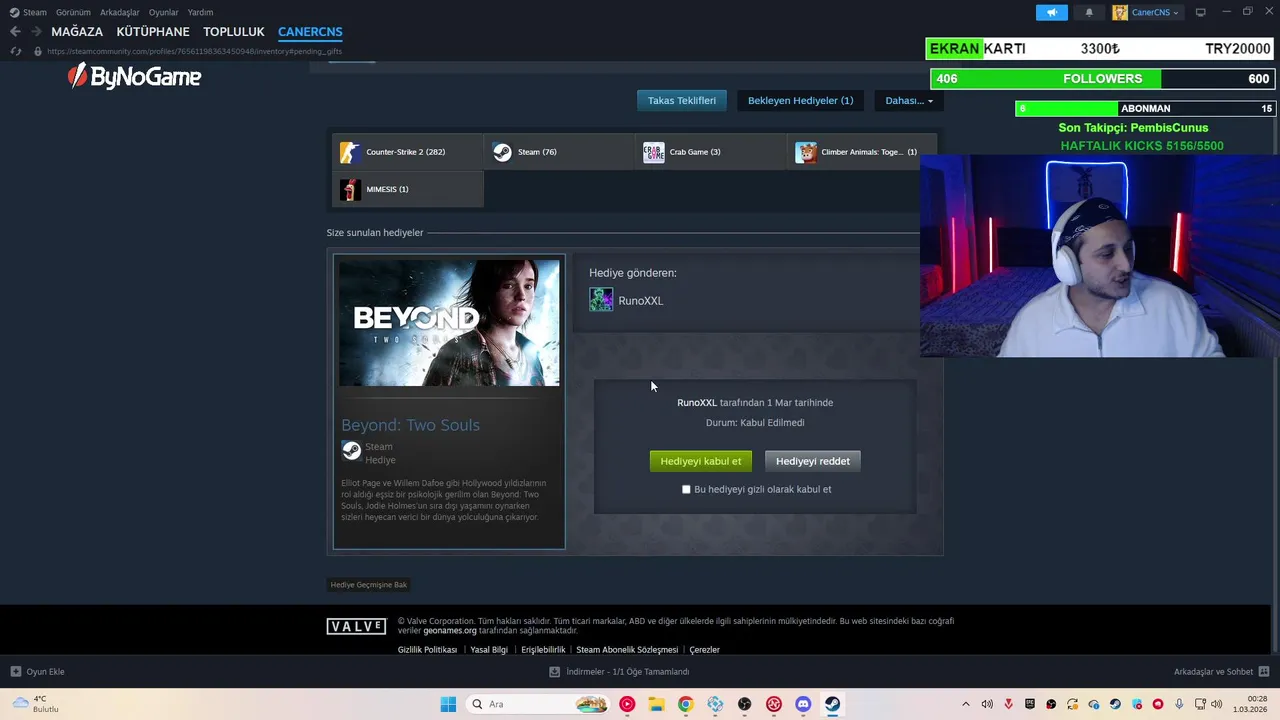Open the Windows Start button
The image size is (1280, 720).
coord(448,704)
